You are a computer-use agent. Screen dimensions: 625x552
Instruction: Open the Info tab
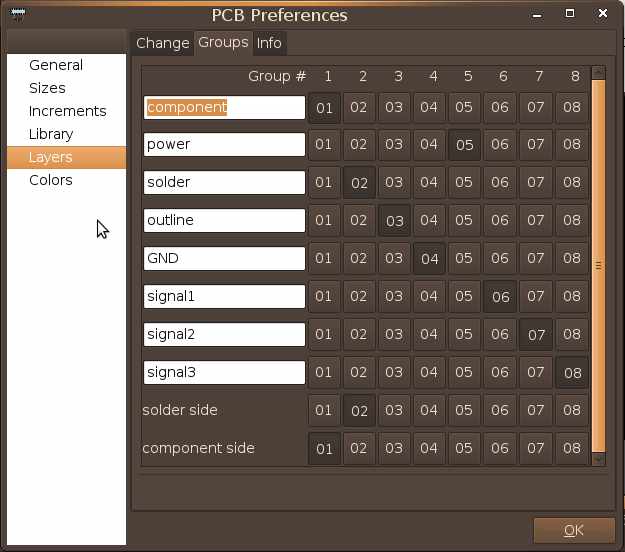pyautogui.click(x=269, y=43)
